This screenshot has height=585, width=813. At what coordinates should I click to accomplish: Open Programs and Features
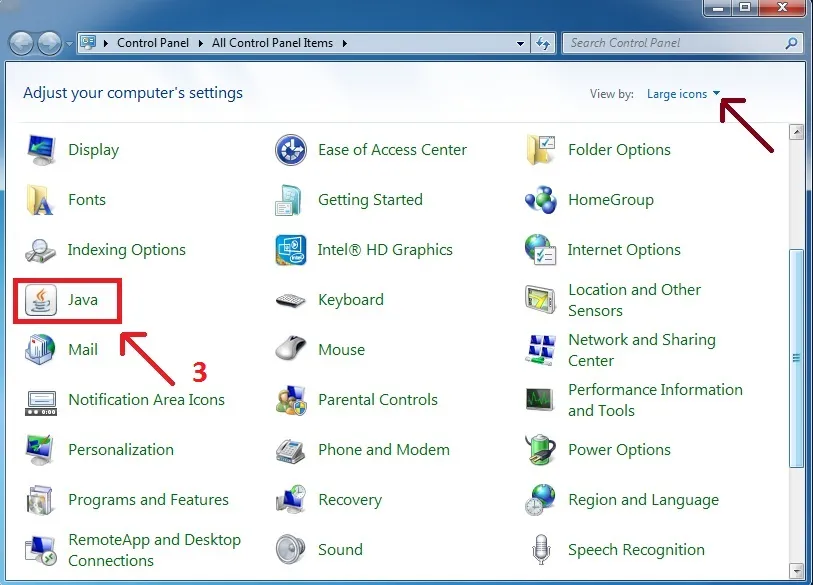tap(148, 500)
